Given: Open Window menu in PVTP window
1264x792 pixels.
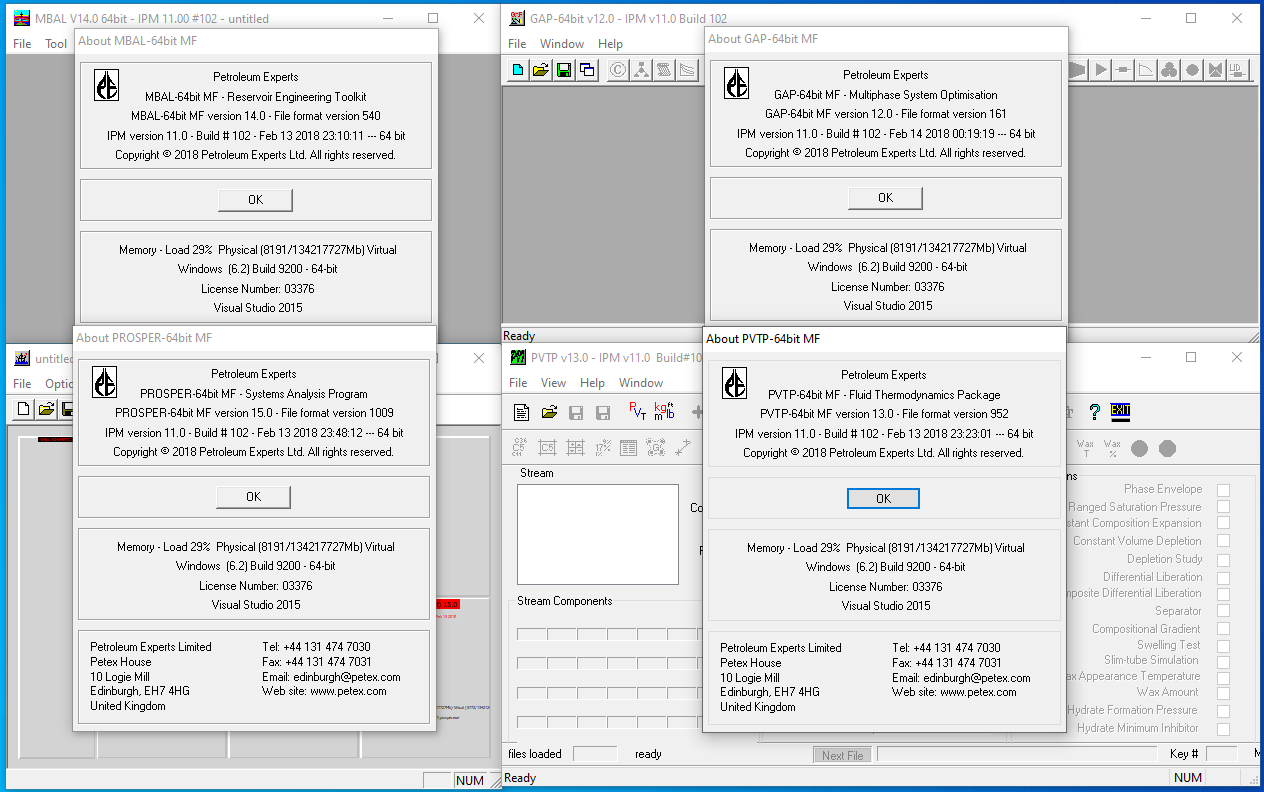Looking at the screenshot, I should [x=641, y=383].
